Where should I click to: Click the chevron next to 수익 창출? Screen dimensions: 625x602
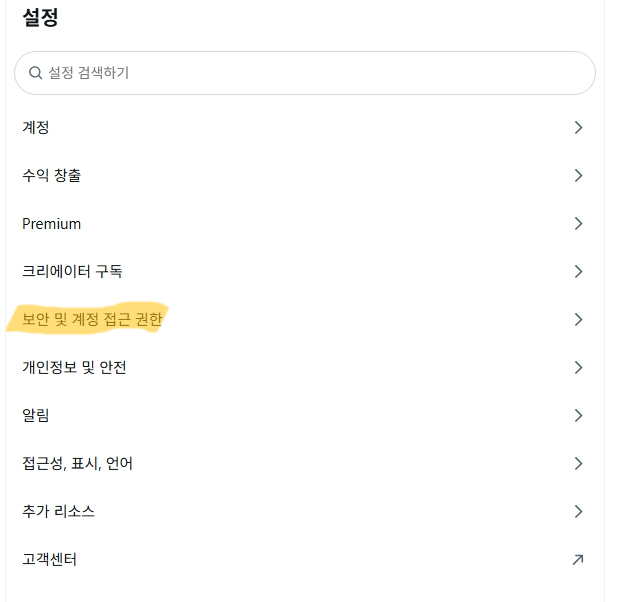point(578,176)
